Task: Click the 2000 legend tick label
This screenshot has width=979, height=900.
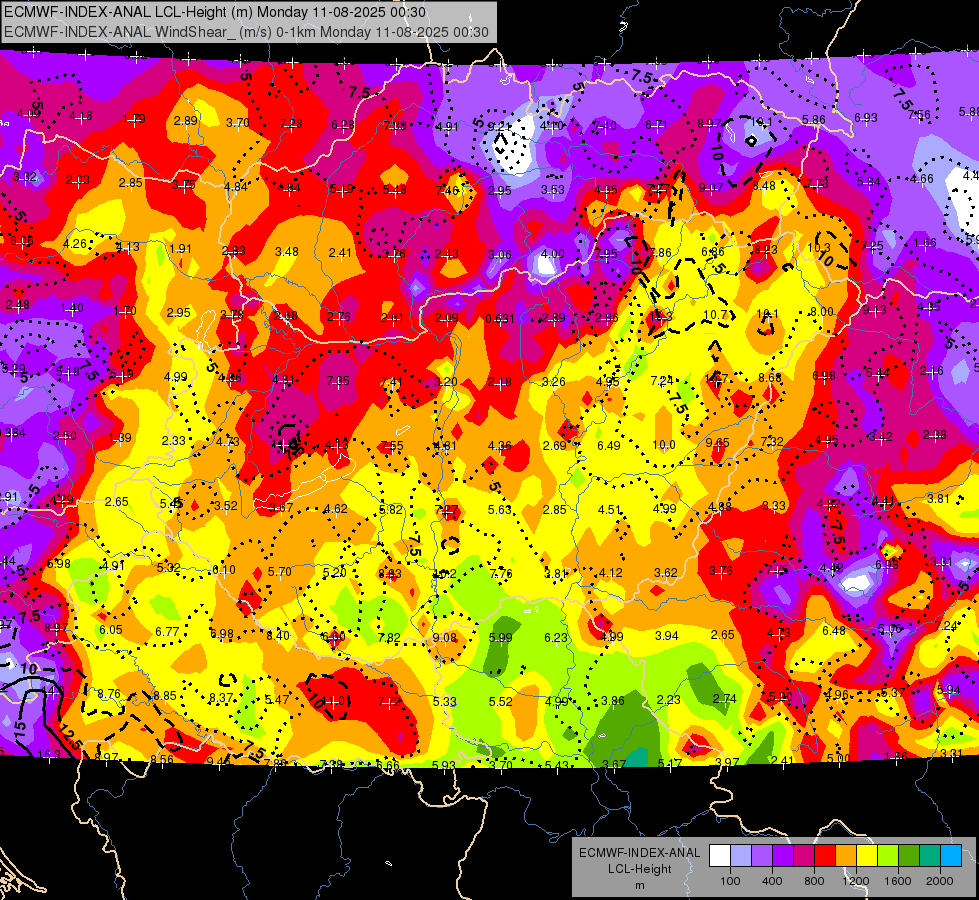Action: click(940, 881)
